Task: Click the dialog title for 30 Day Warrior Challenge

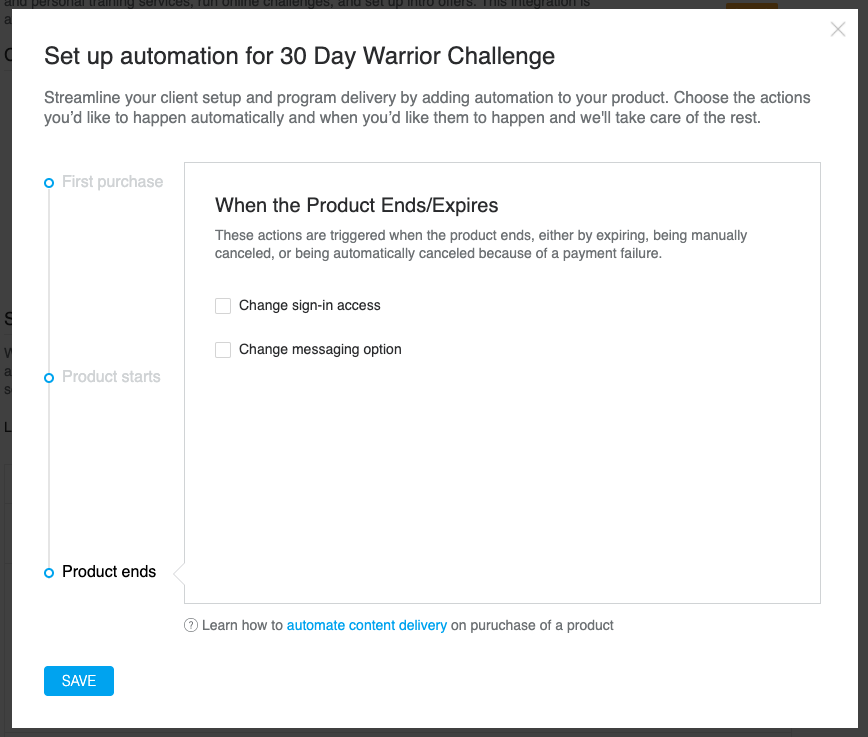Action: coord(299,56)
